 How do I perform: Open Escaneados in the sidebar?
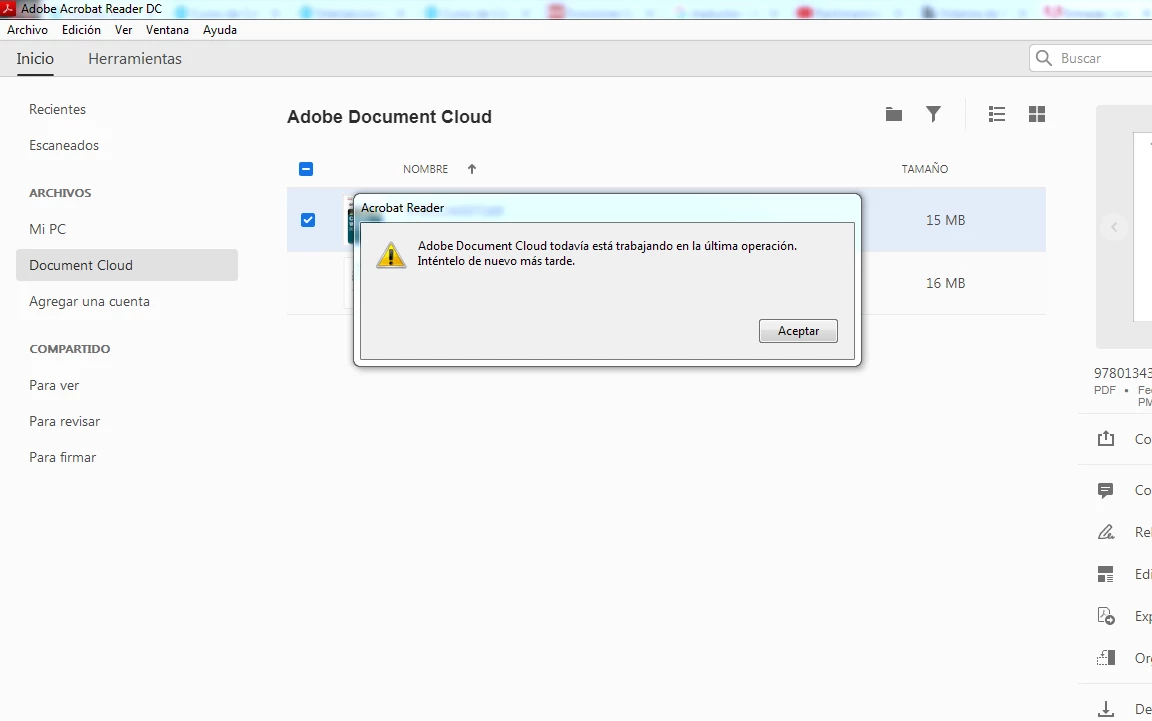(64, 146)
